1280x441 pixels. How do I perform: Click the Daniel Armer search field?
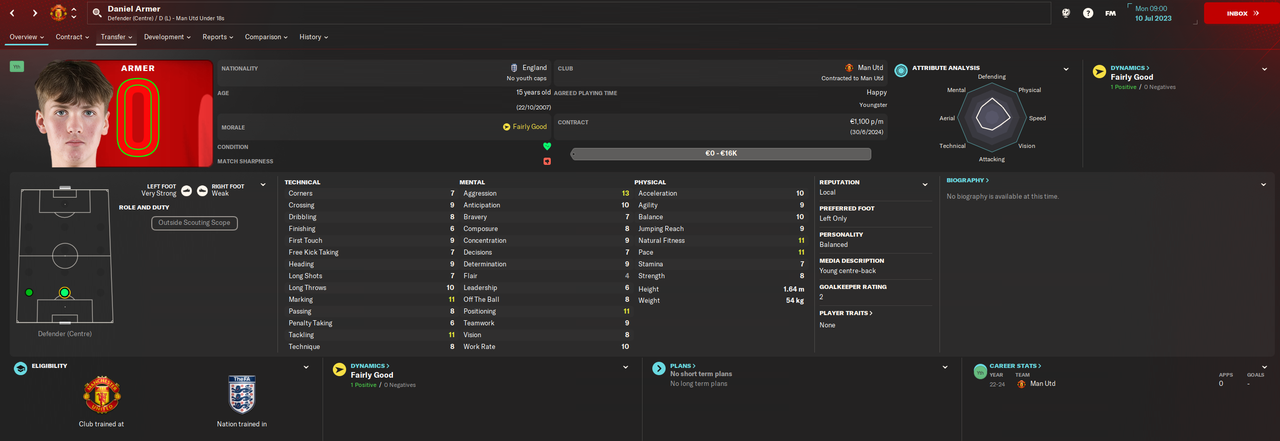[x=570, y=13]
